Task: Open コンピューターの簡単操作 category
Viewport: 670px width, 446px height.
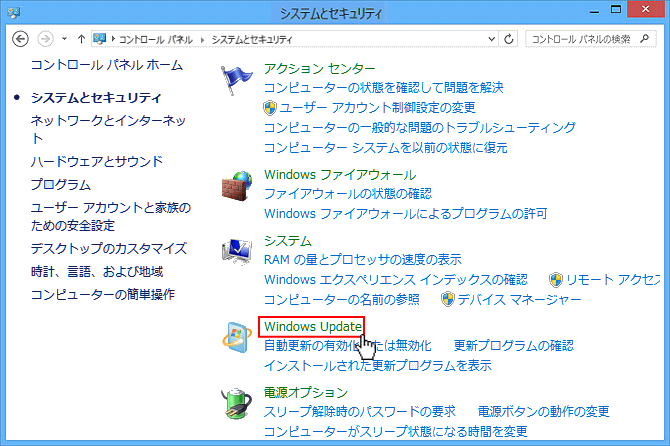Action: tap(103, 294)
